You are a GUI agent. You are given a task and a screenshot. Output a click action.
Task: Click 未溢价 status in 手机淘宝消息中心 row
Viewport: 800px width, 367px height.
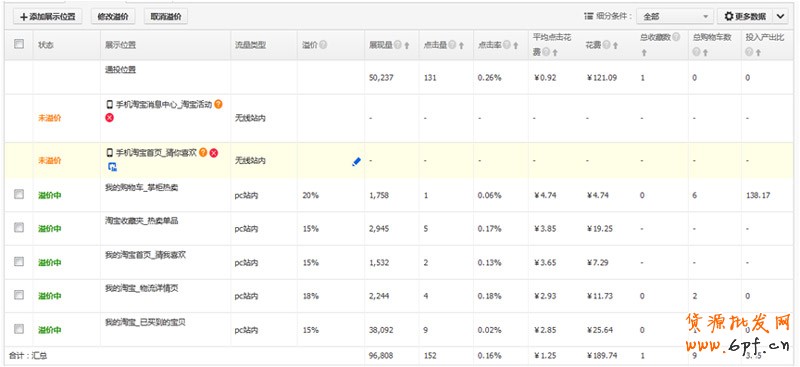click(49, 118)
